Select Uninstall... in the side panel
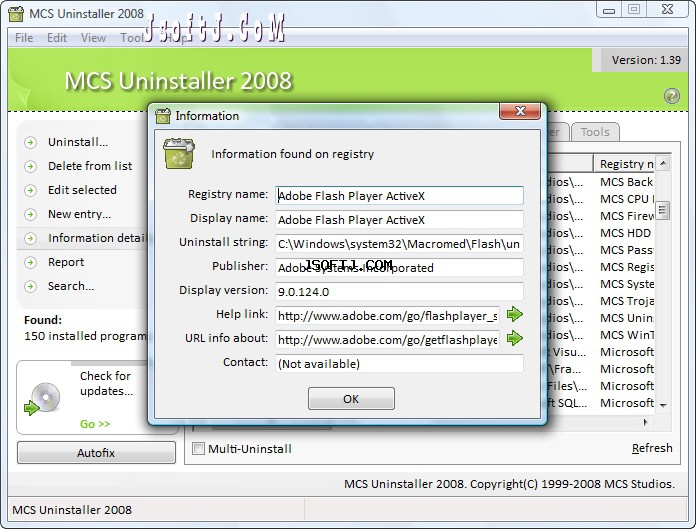The height and width of the screenshot is (529, 696). point(78,142)
